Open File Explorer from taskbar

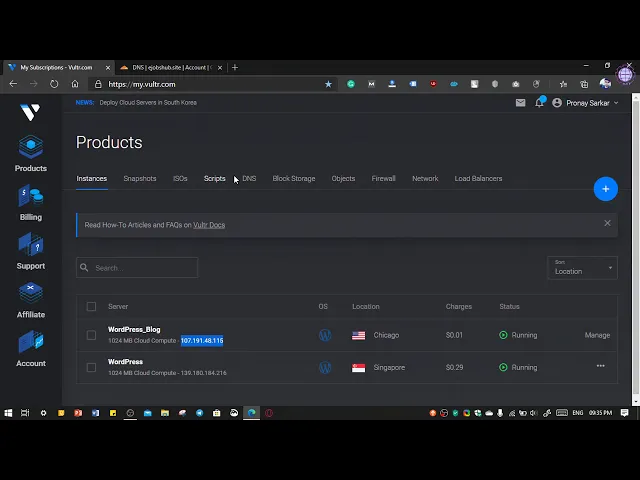click(165, 413)
